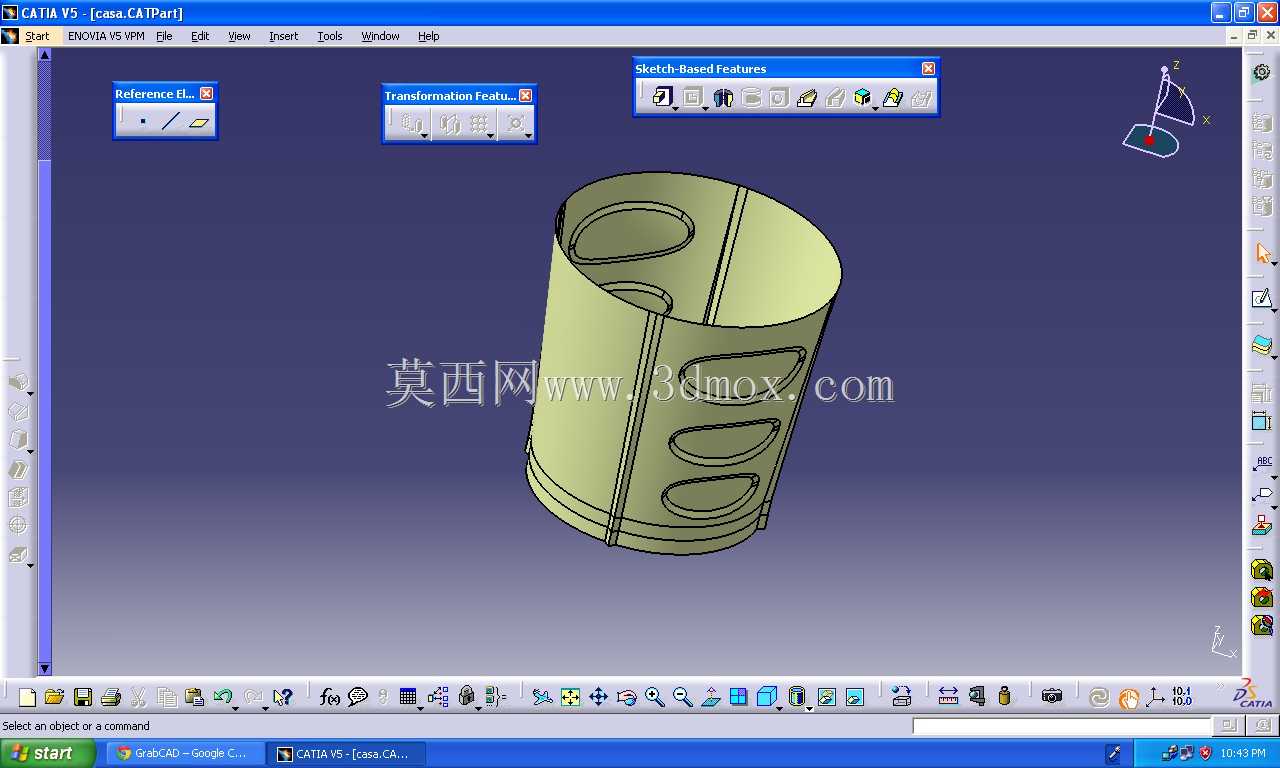Capture the viewport with the camera icon
Viewport: 1280px width, 768px height.
pyautogui.click(x=1051, y=697)
